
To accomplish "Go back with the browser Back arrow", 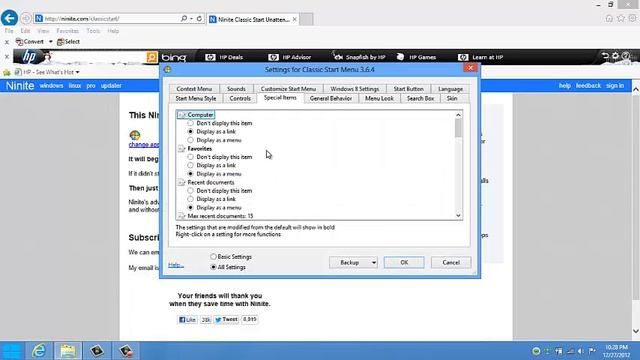I will [9, 18].
